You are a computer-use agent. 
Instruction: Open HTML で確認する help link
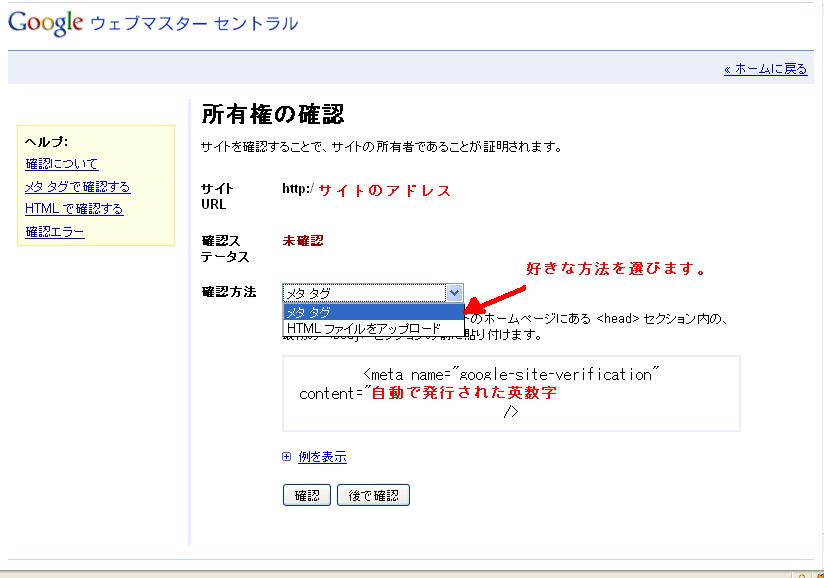pos(74,209)
